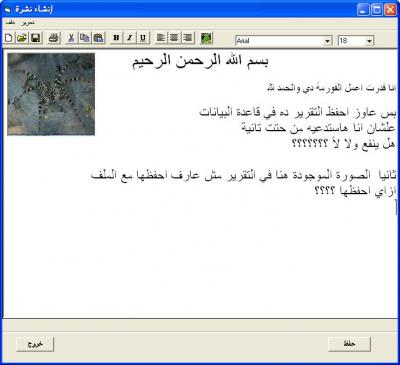400x365 pixels.
Task: Open the Arial font dropdown
Action: point(327,41)
